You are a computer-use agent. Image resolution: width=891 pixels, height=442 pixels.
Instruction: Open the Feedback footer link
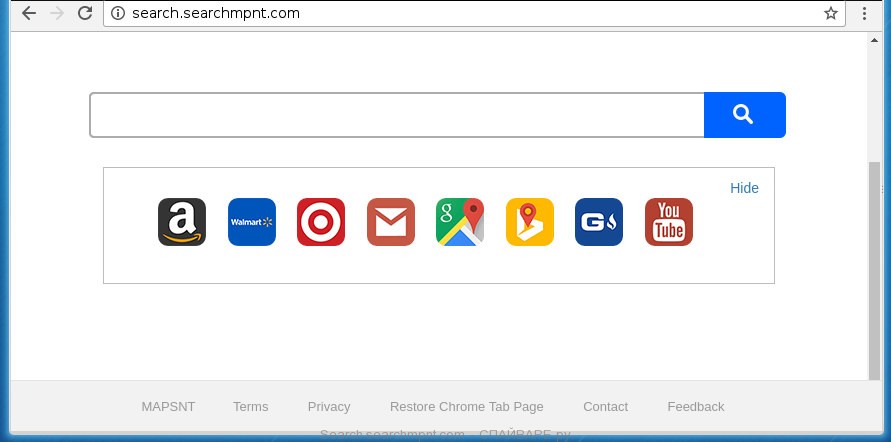[696, 407]
